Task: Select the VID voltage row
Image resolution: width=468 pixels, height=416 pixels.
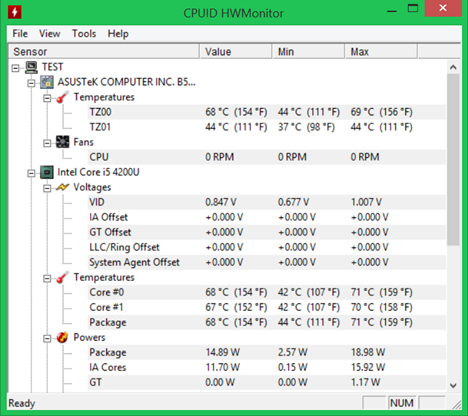Action: point(267,202)
